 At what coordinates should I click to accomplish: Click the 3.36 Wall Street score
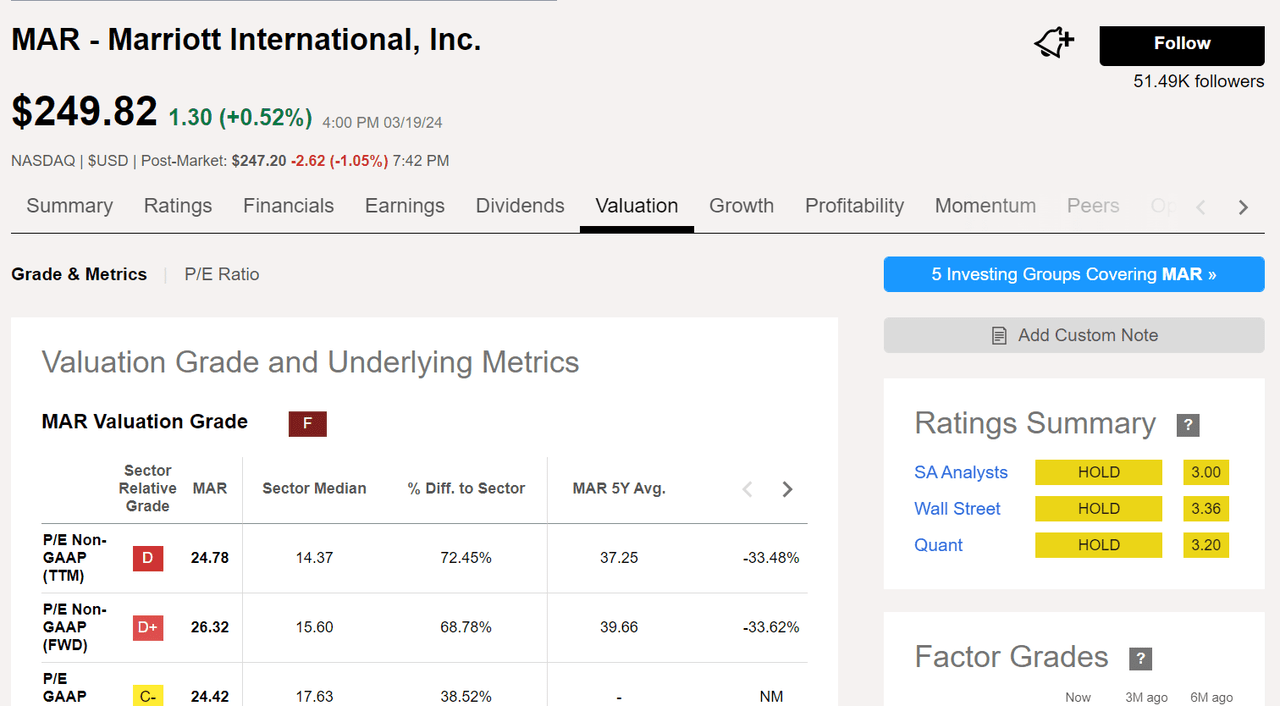1206,508
